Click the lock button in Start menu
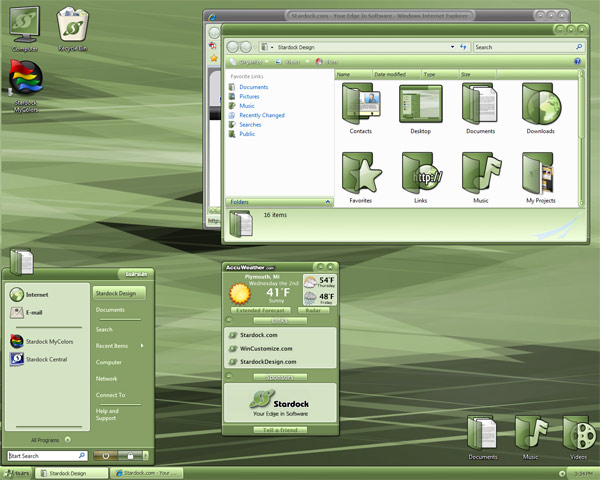 click(130, 456)
